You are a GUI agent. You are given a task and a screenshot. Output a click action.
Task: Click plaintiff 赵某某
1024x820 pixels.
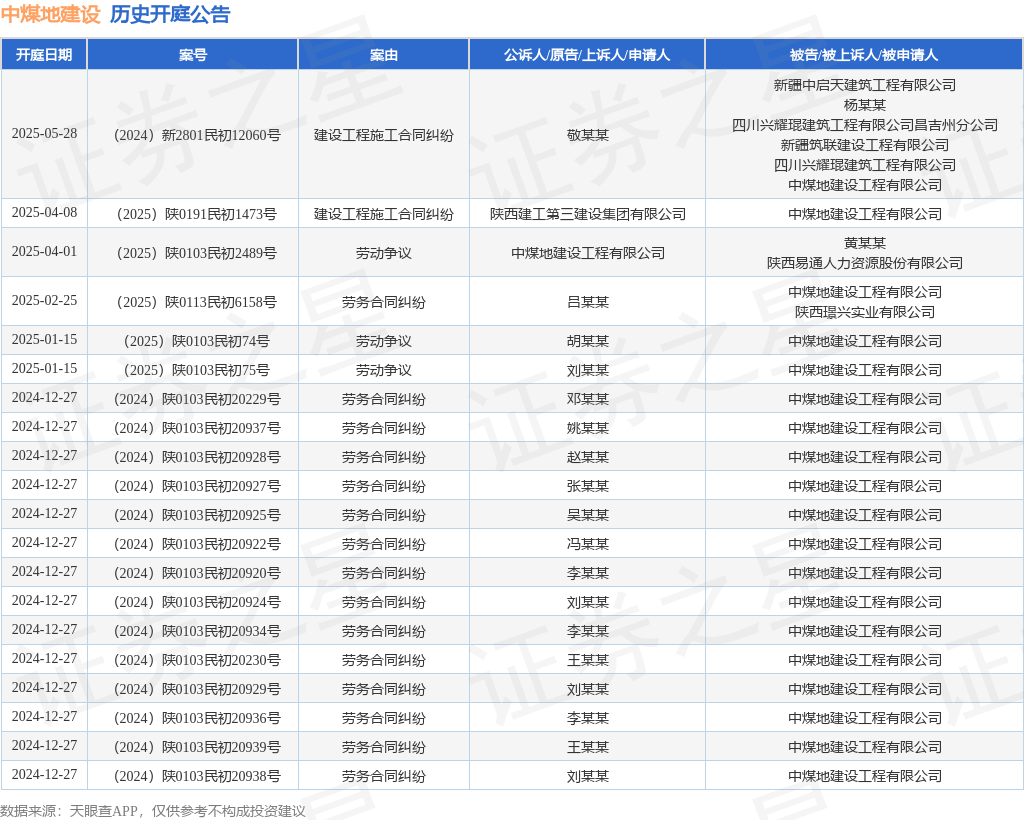(588, 457)
